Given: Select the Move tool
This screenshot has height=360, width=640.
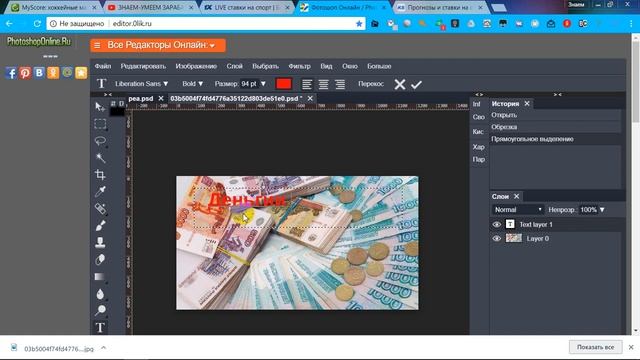Looking at the screenshot, I should (100, 107).
